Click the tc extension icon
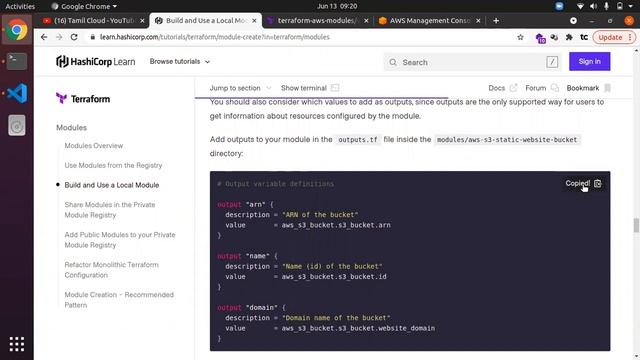 [x=584, y=37]
